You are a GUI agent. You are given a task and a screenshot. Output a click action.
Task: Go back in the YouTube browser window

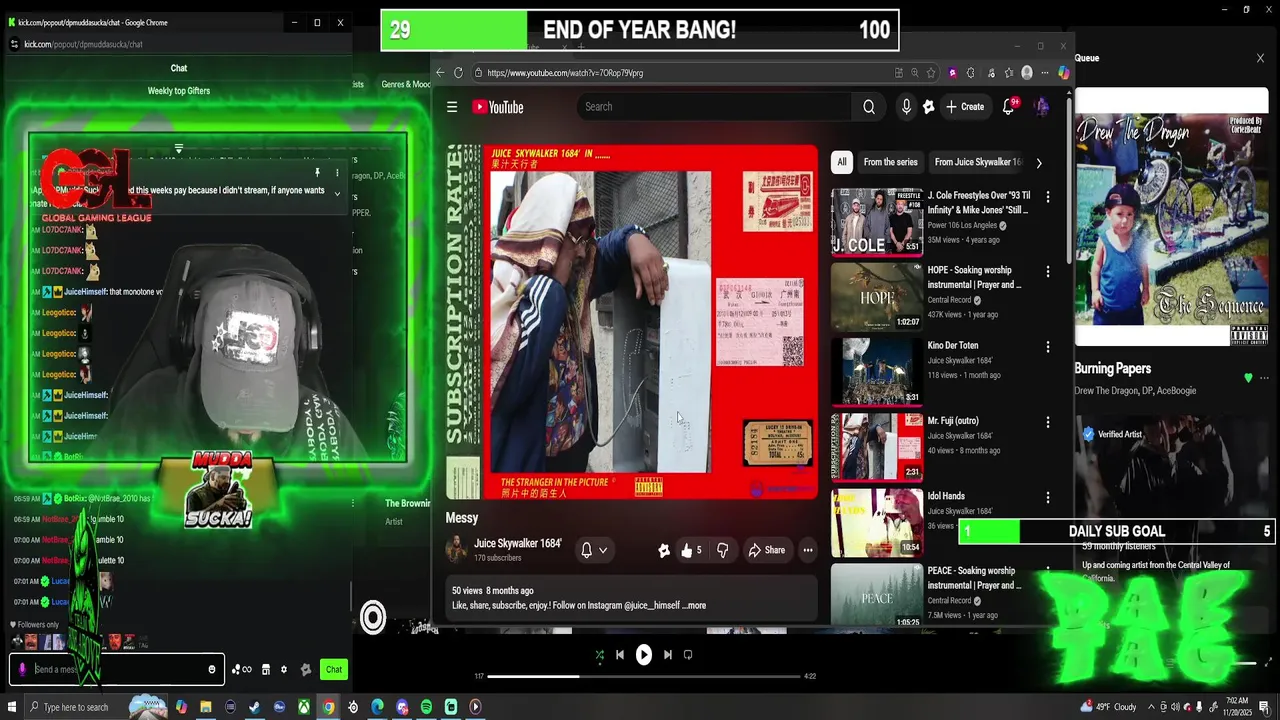coord(440,73)
